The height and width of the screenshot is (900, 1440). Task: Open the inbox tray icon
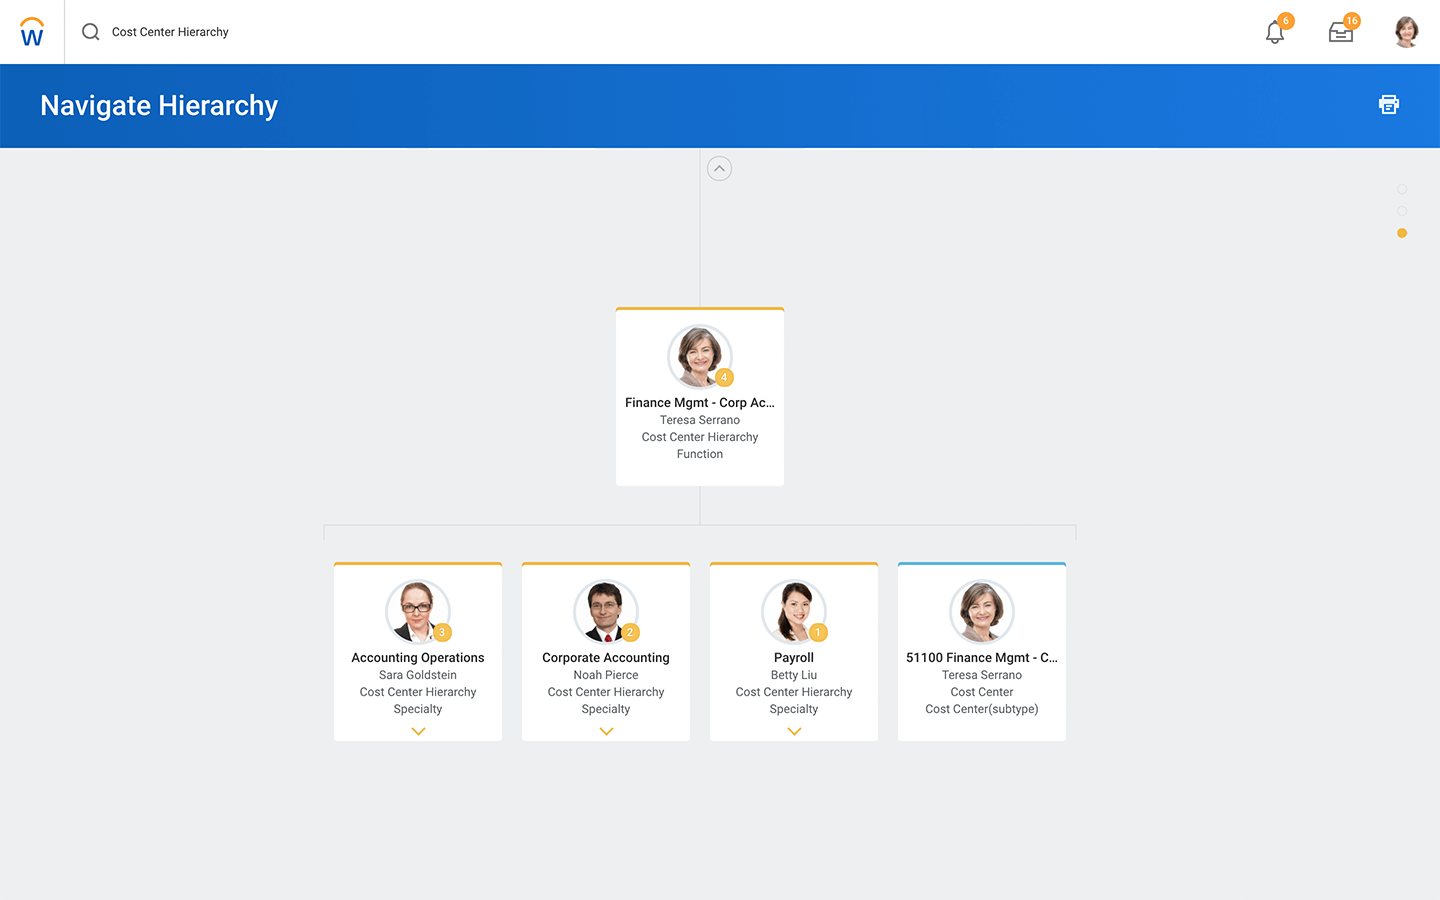(1341, 33)
